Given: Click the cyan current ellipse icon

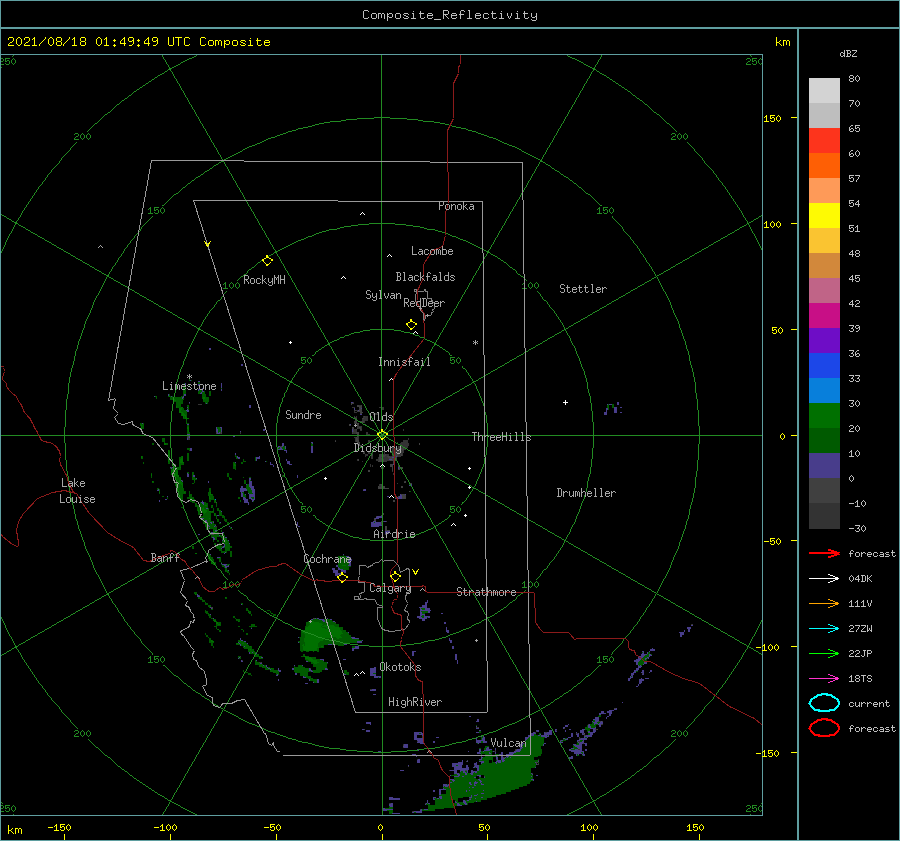Looking at the screenshot, I should click(824, 703).
